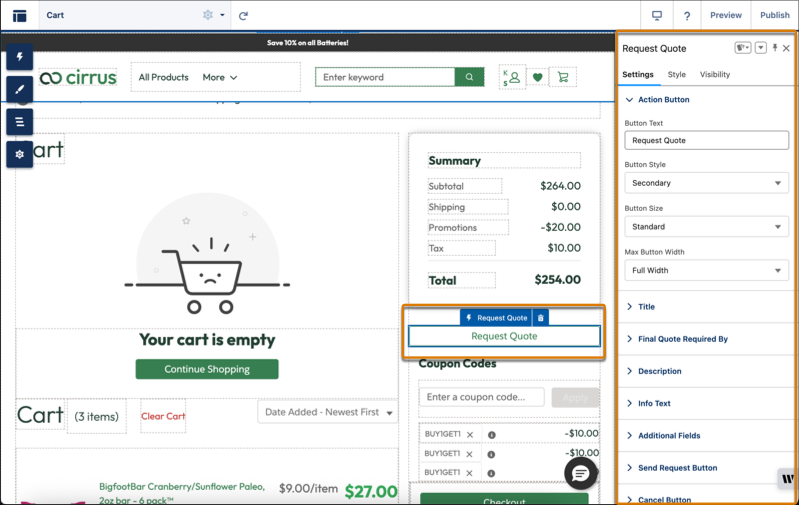This screenshot has height=505, width=799.
Task: Open the page structure panel icon at top left
Action: (x=19, y=15)
